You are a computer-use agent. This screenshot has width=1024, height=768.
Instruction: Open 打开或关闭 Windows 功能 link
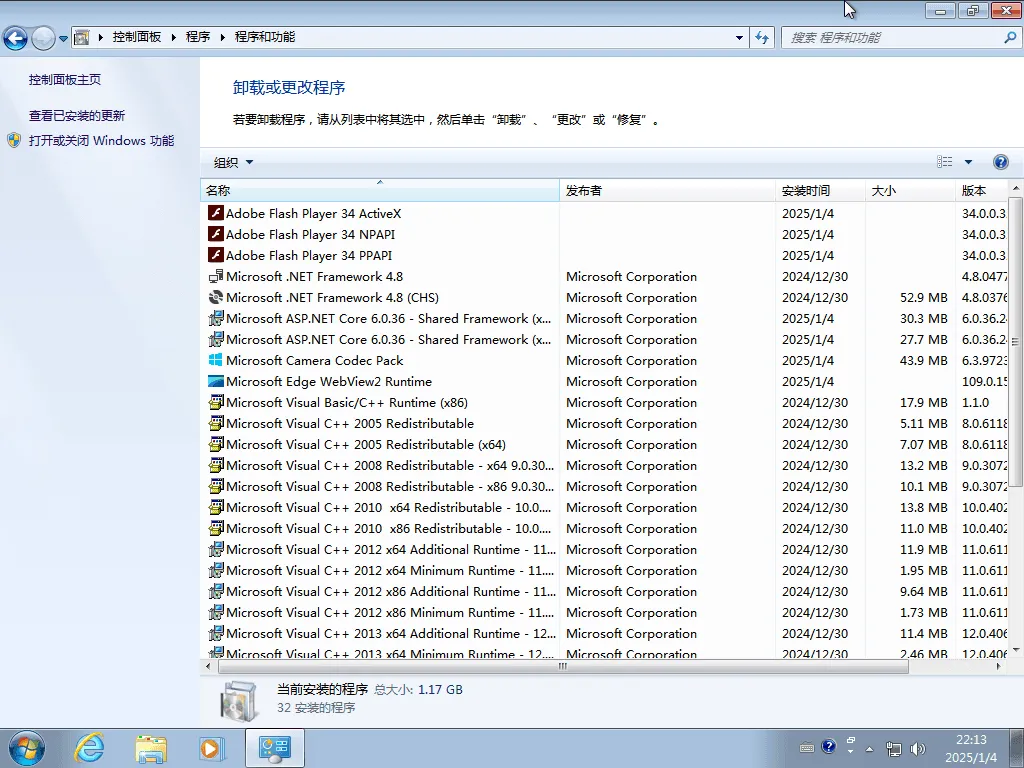[x=101, y=140]
